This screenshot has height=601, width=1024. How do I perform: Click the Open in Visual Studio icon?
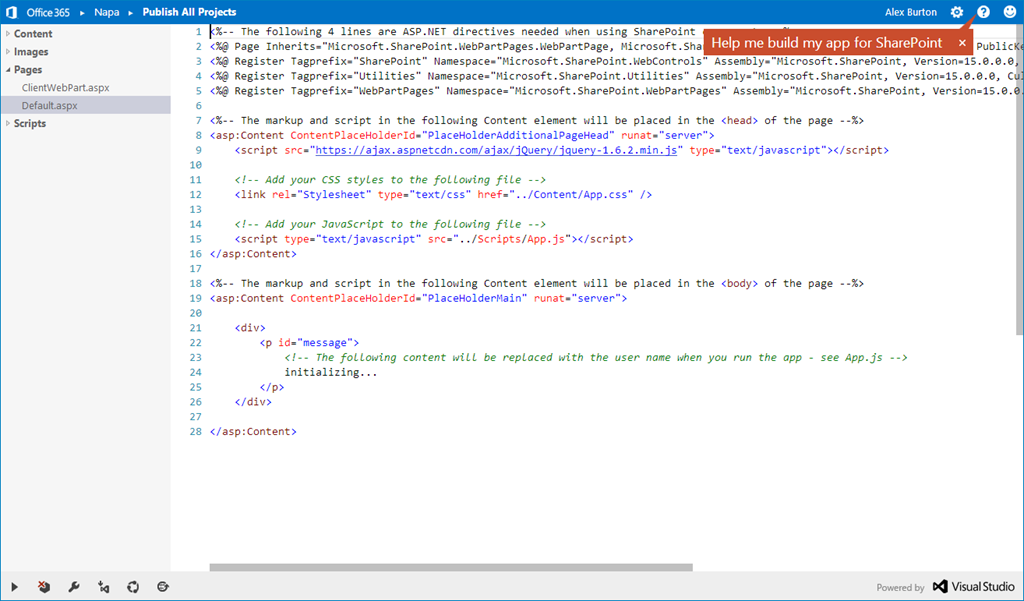pos(103,587)
